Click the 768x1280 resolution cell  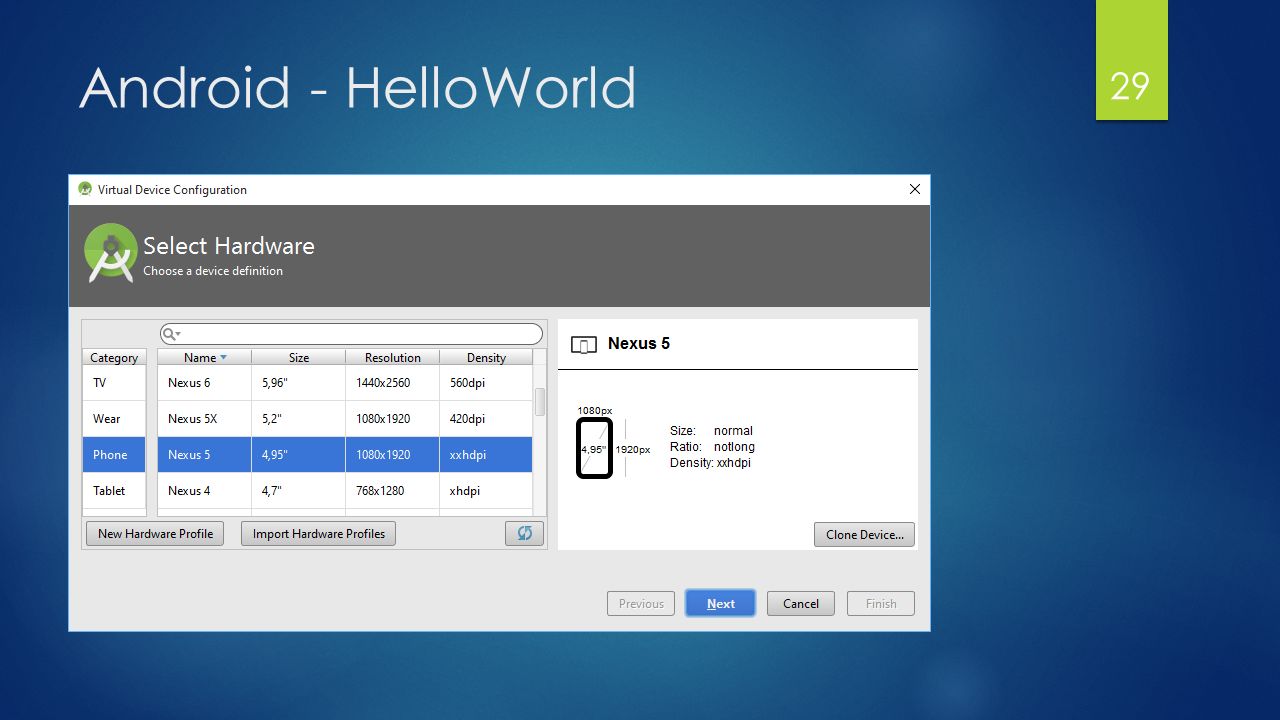coord(392,491)
